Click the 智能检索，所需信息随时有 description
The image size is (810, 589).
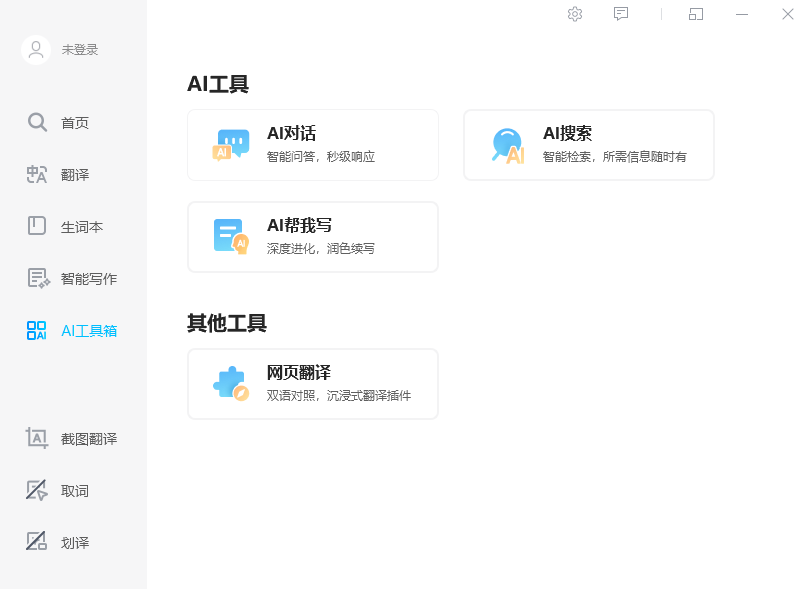coord(615,157)
